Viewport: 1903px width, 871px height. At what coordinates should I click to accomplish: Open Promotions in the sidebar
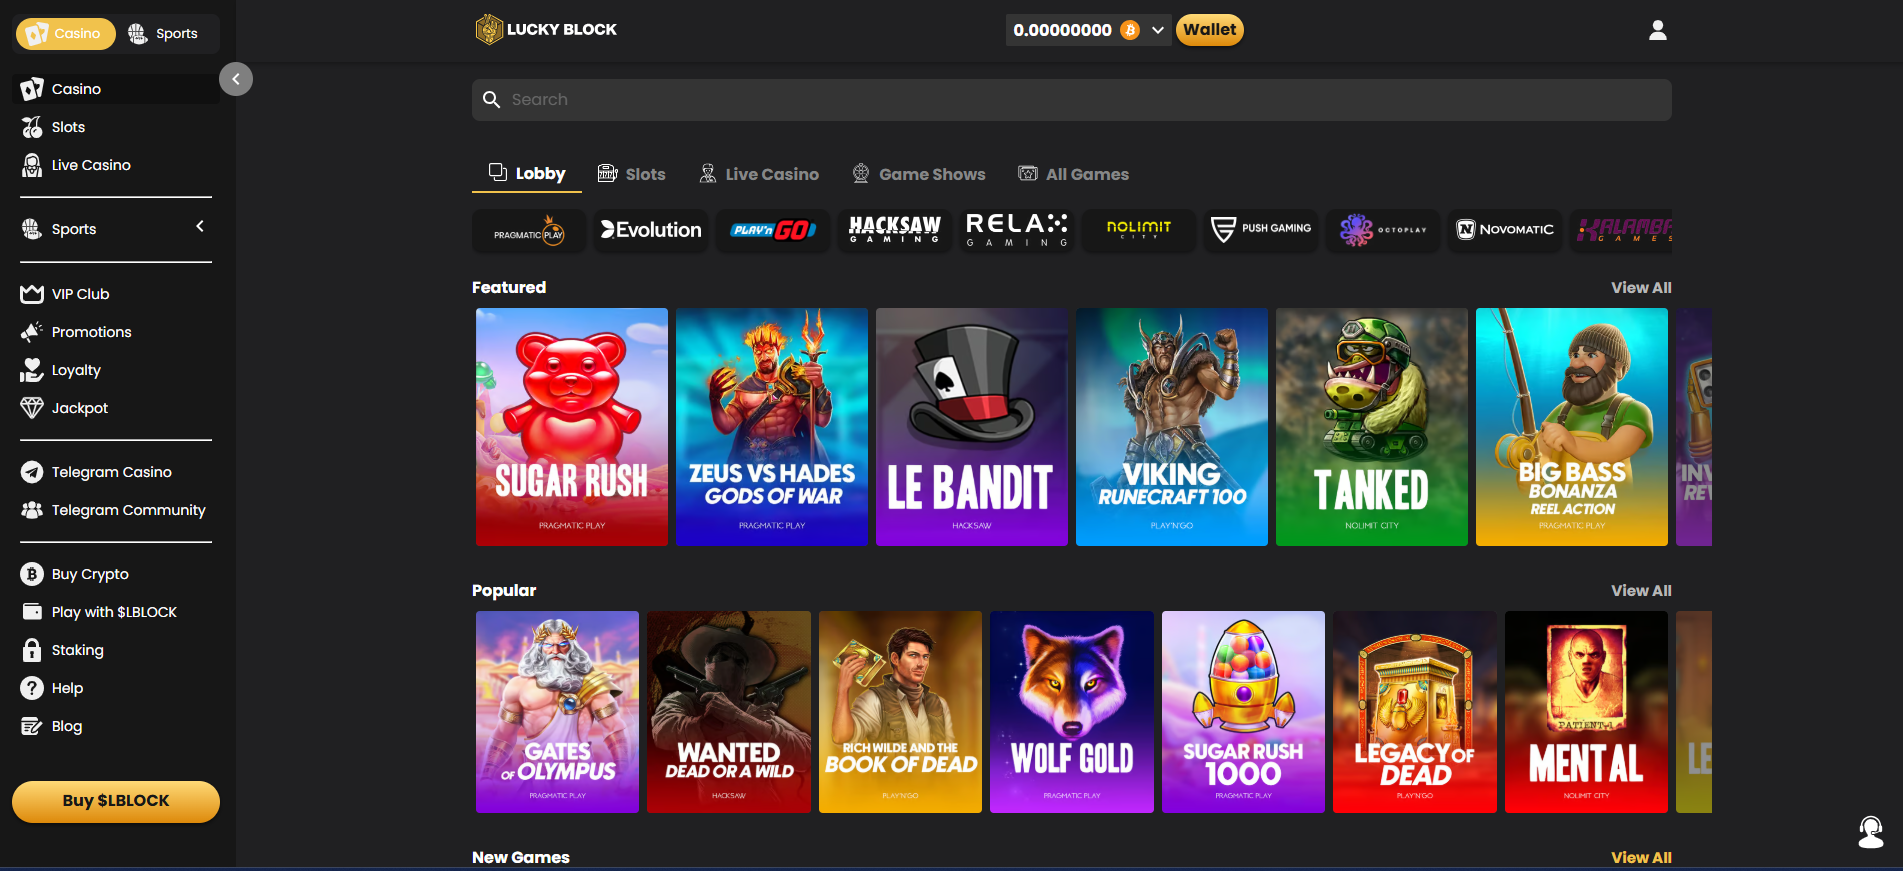point(116,332)
